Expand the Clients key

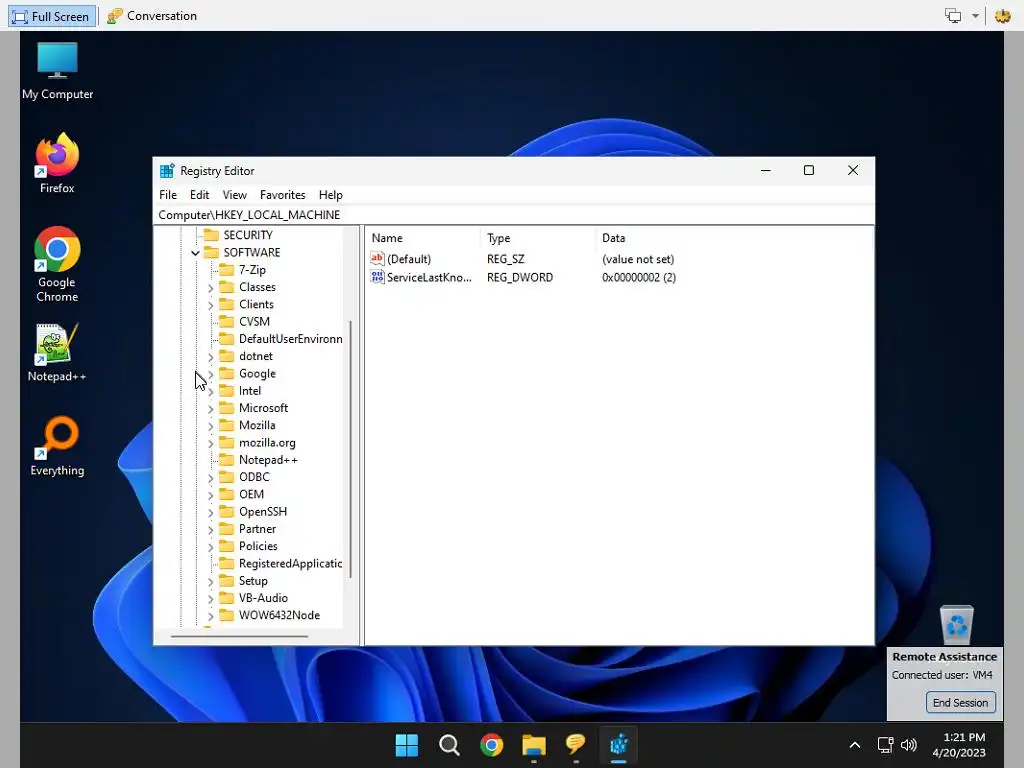click(210, 305)
